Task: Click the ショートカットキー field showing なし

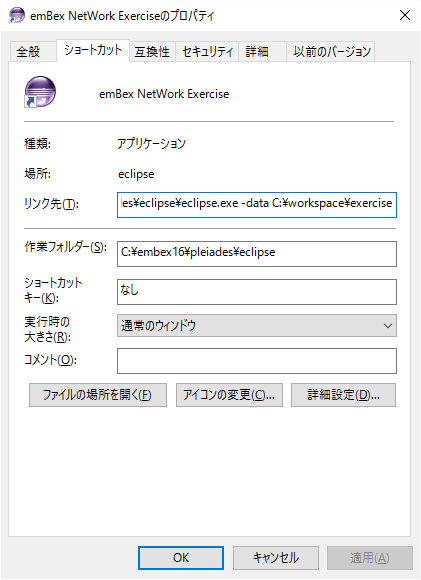Action: pos(257,292)
